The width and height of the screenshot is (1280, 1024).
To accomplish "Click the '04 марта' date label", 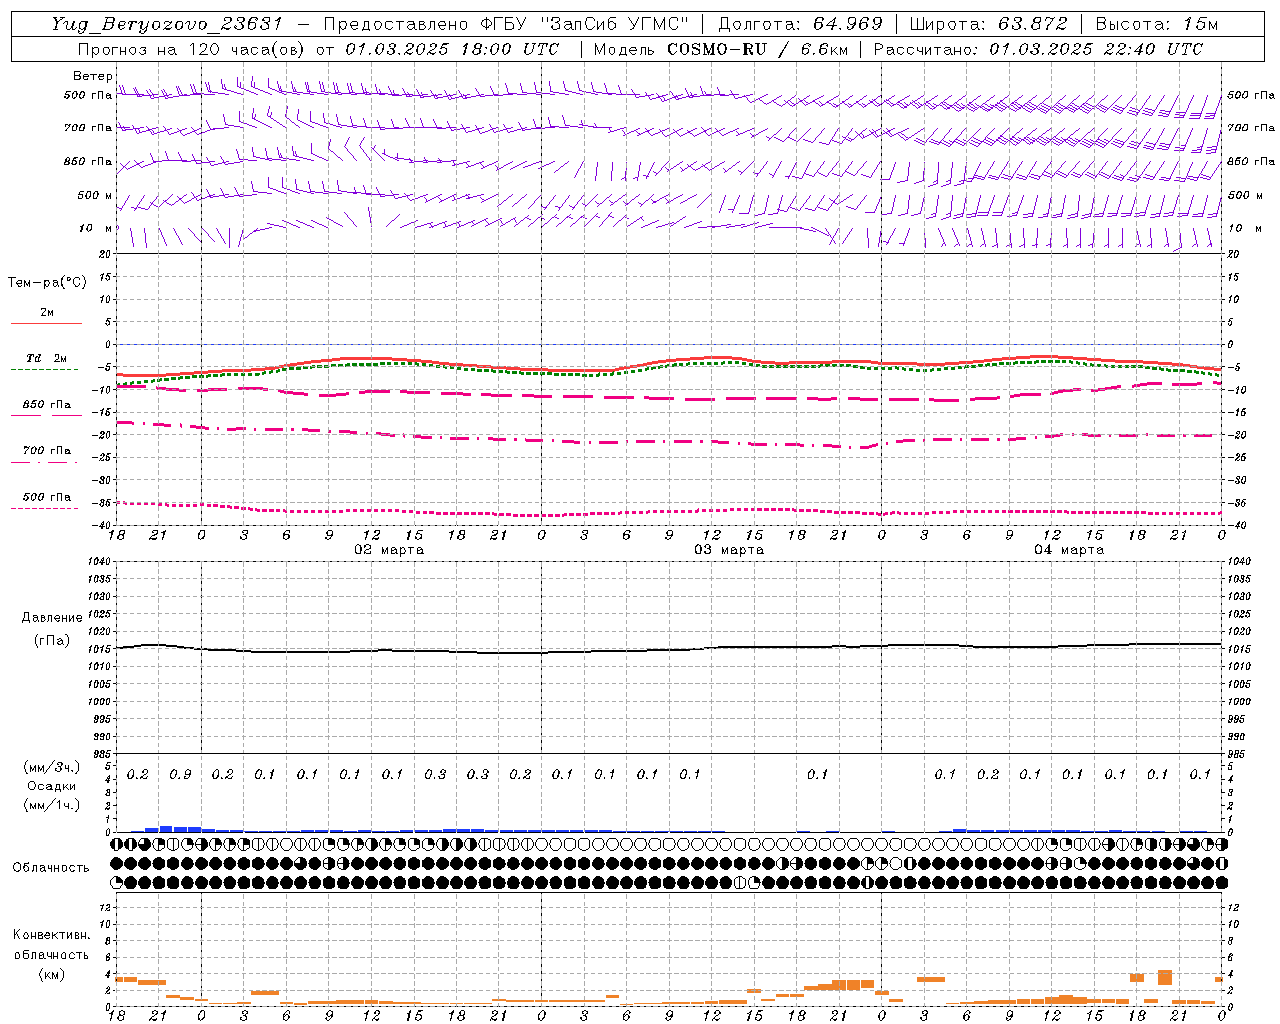I will (1069, 550).
